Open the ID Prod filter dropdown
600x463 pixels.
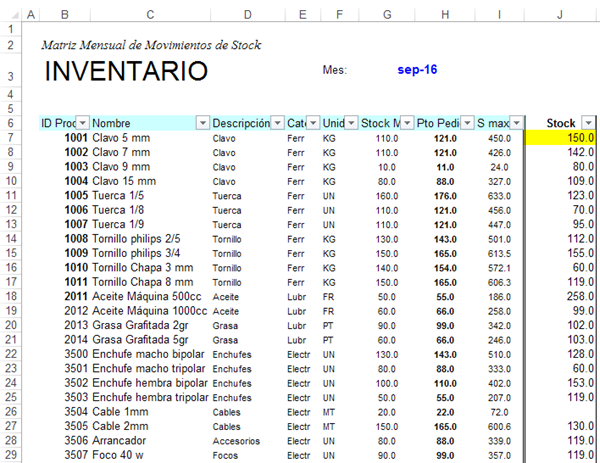[x=83, y=123]
